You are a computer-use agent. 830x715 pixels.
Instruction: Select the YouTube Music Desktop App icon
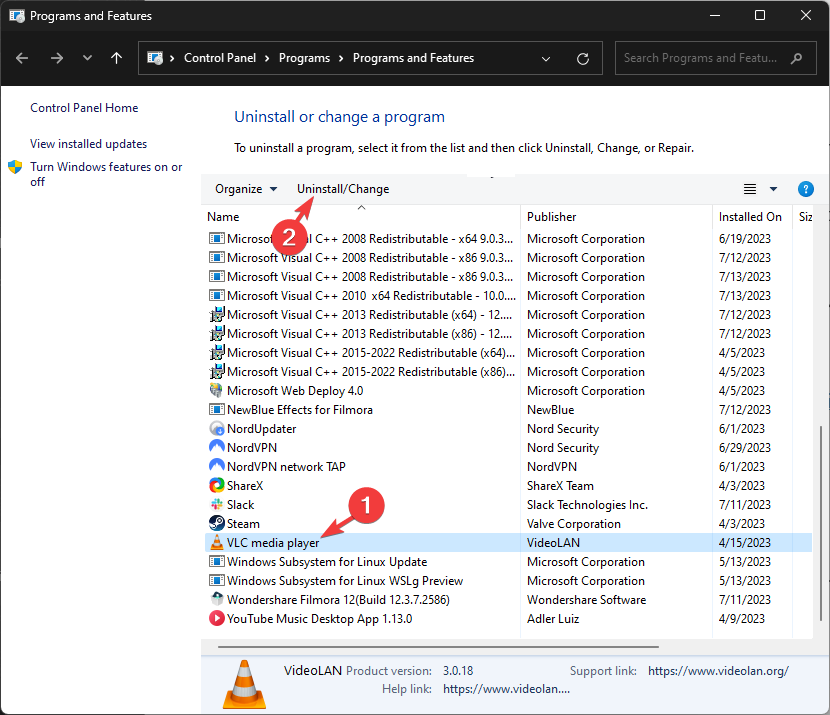coord(216,618)
